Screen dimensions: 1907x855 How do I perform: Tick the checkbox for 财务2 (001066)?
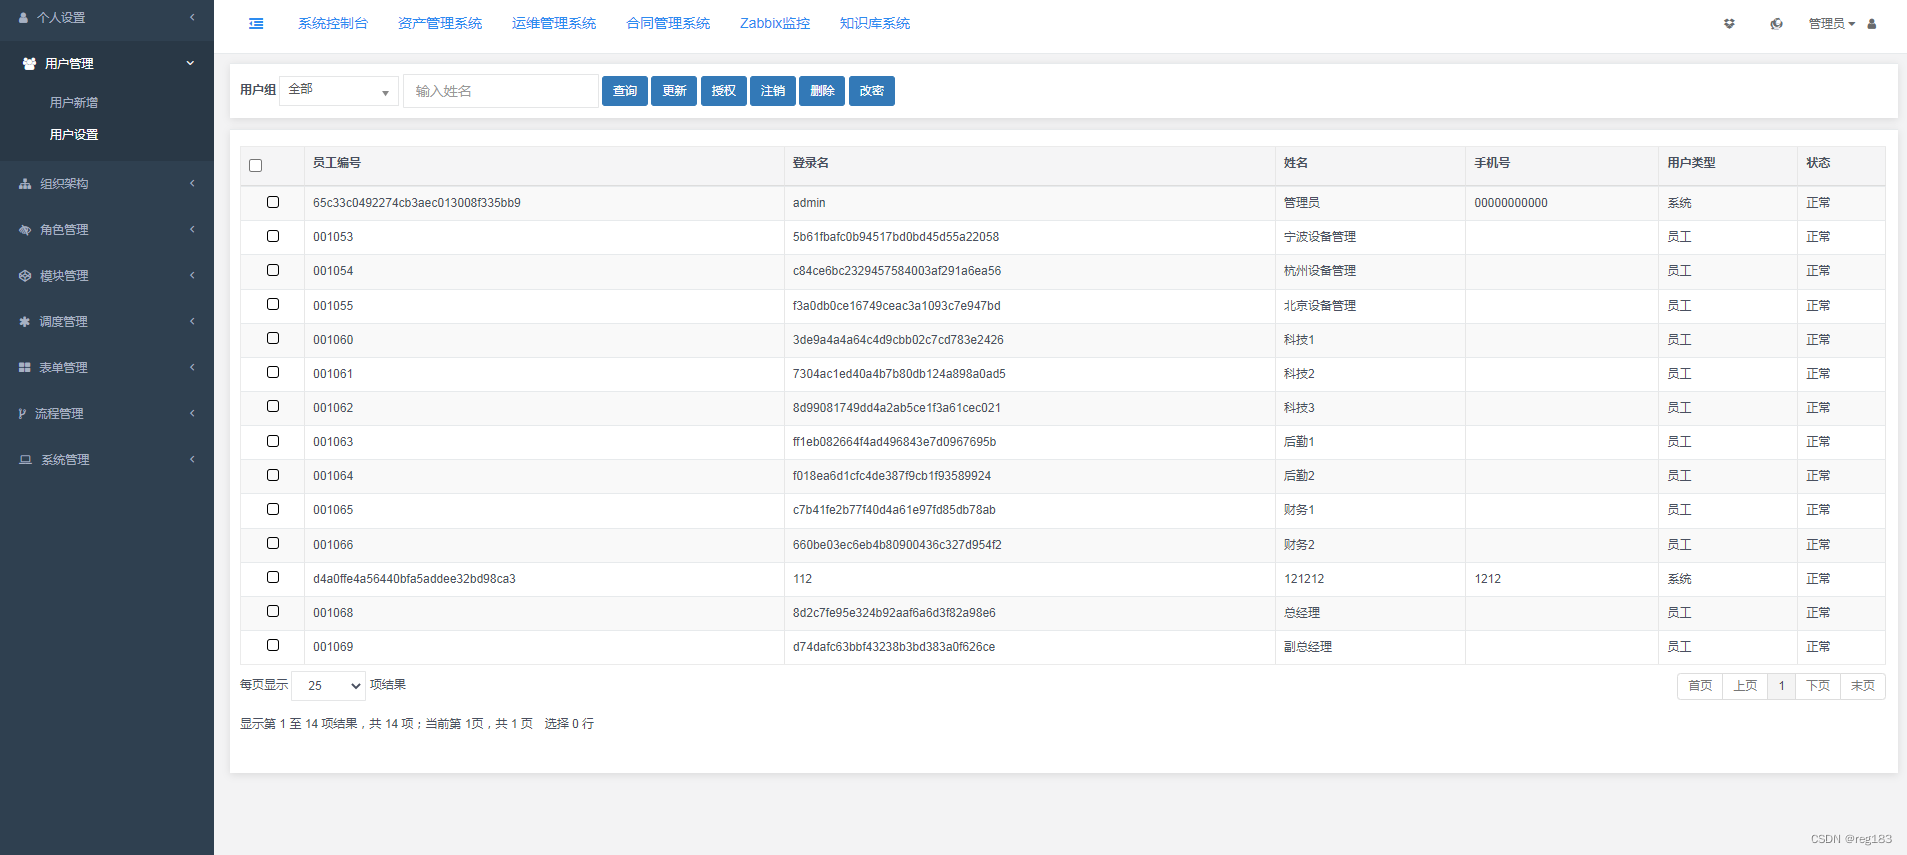click(x=273, y=543)
